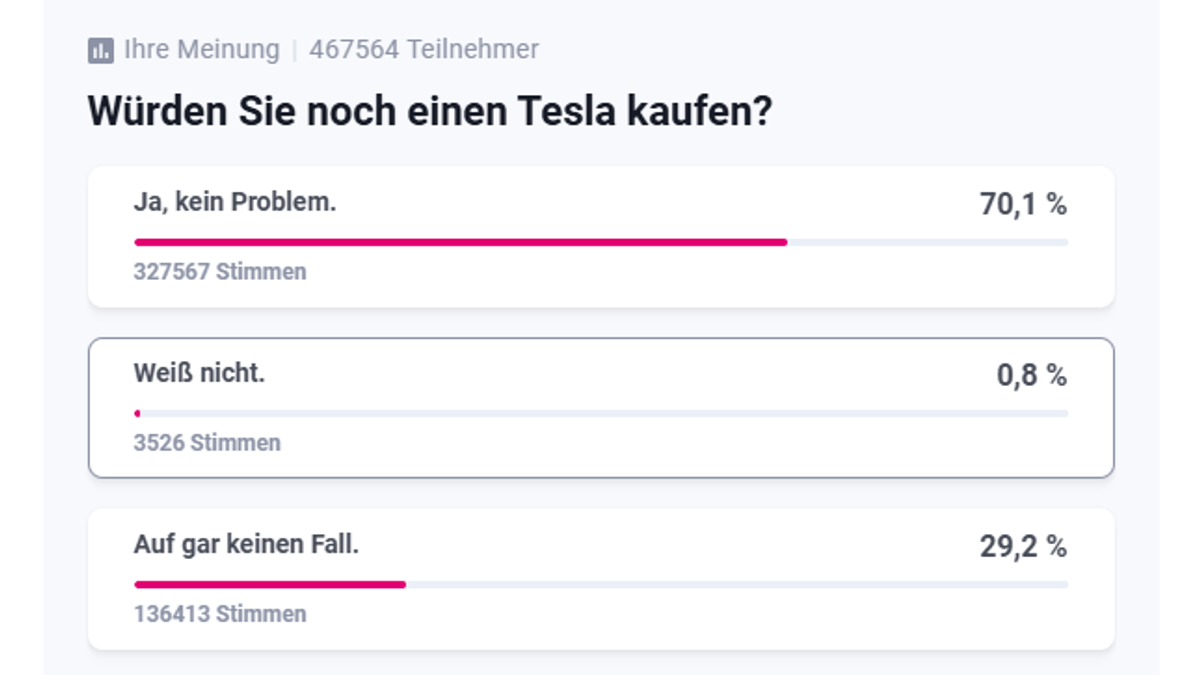1200x675 pixels.
Task: Click the 70,1 % result value
Action: 1023,205
